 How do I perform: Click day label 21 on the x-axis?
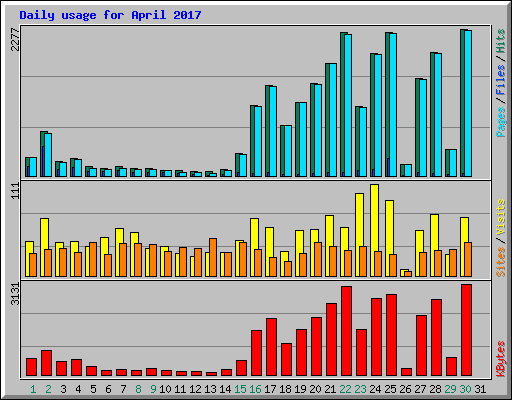point(330,389)
